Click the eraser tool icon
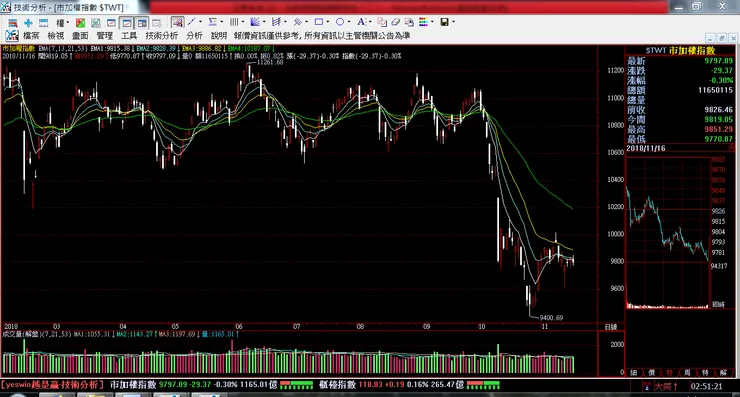This screenshot has width=740, height=397. 395,22
